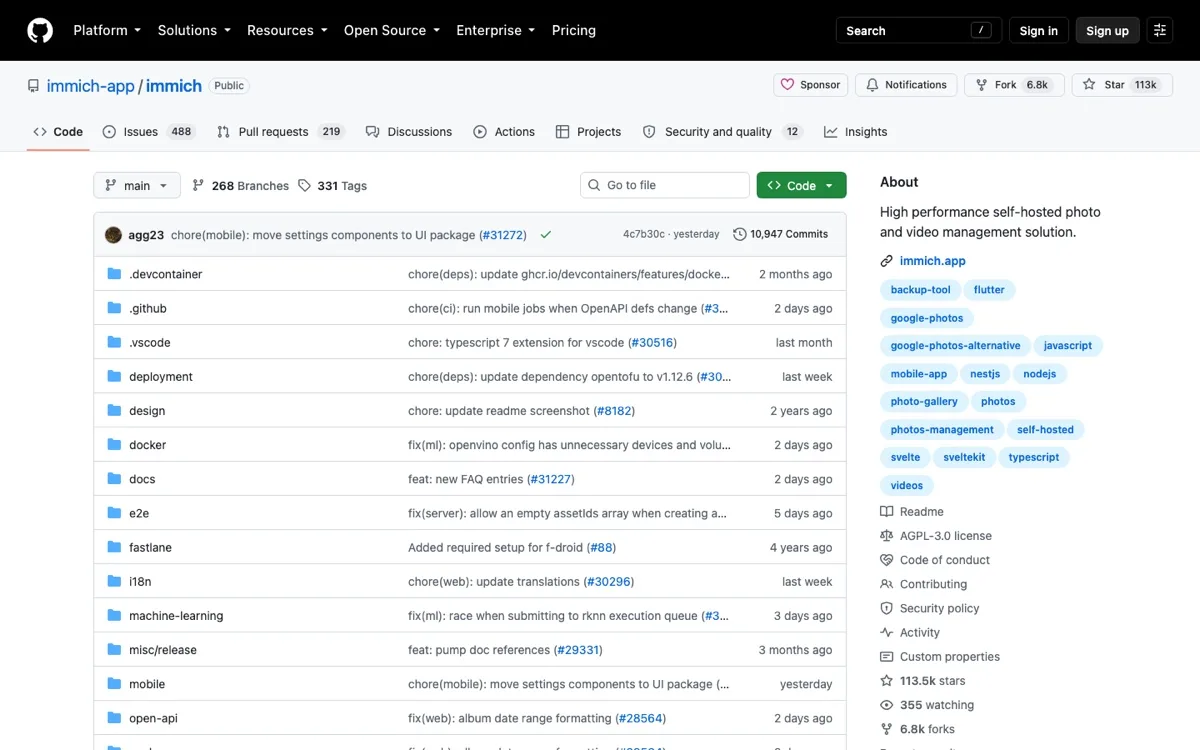1200x750 pixels.
Task: Open the misc/release folder
Action: pyautogui.click(x=163, y=650)
